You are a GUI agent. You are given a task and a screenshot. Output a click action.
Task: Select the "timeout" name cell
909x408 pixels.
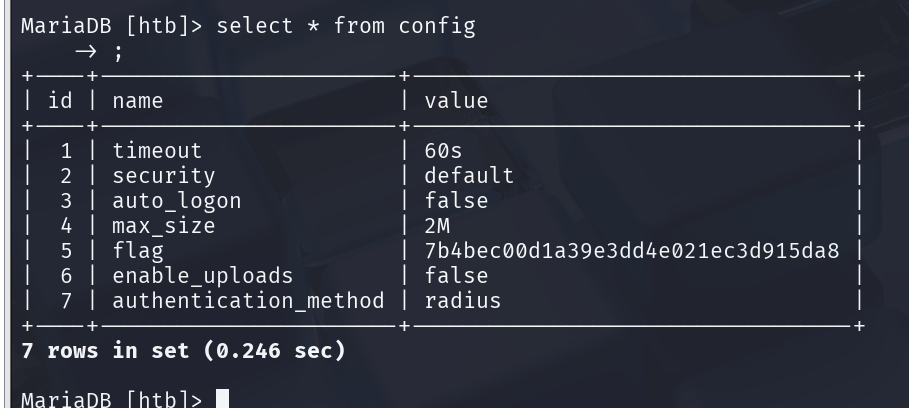click(x=157, y=151)
